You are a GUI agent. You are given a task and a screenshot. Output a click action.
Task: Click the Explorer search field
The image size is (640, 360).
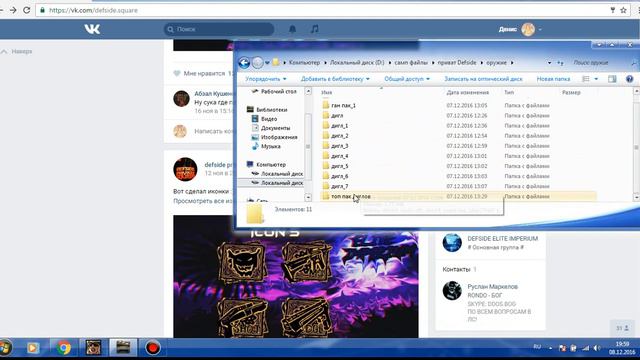pos(603,63)
